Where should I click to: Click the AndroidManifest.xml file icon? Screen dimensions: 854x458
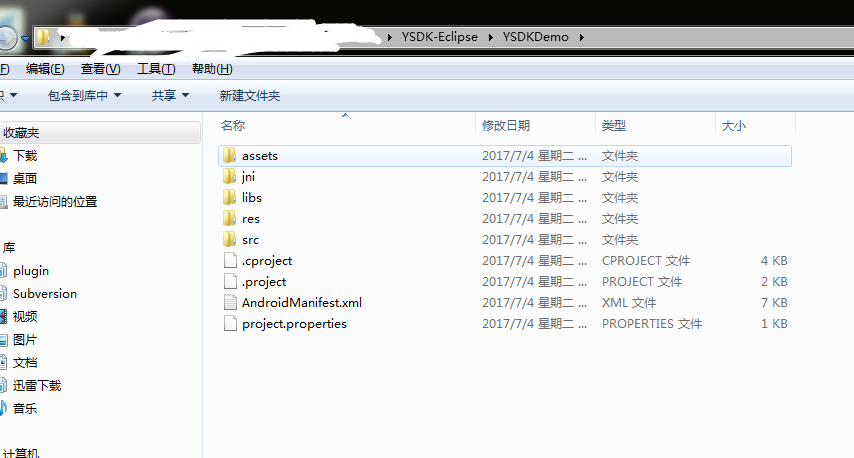click(230, 303)
